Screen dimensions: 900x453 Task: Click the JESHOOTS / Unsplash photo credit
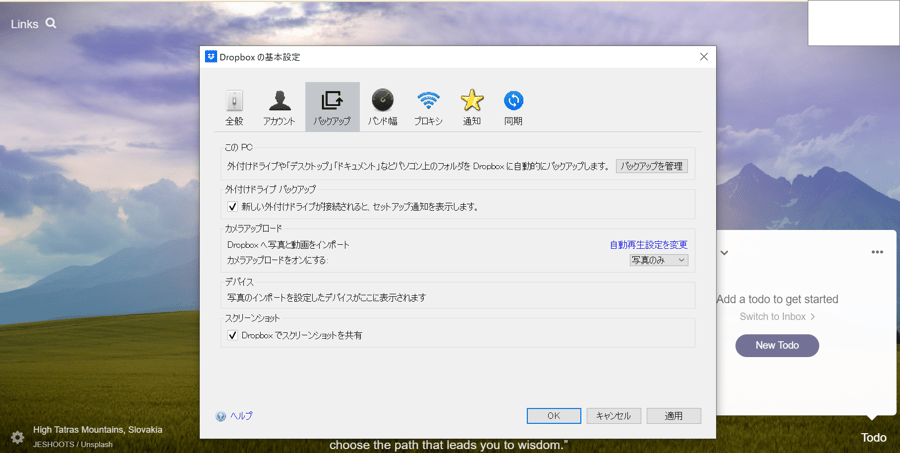click(73, 444)
